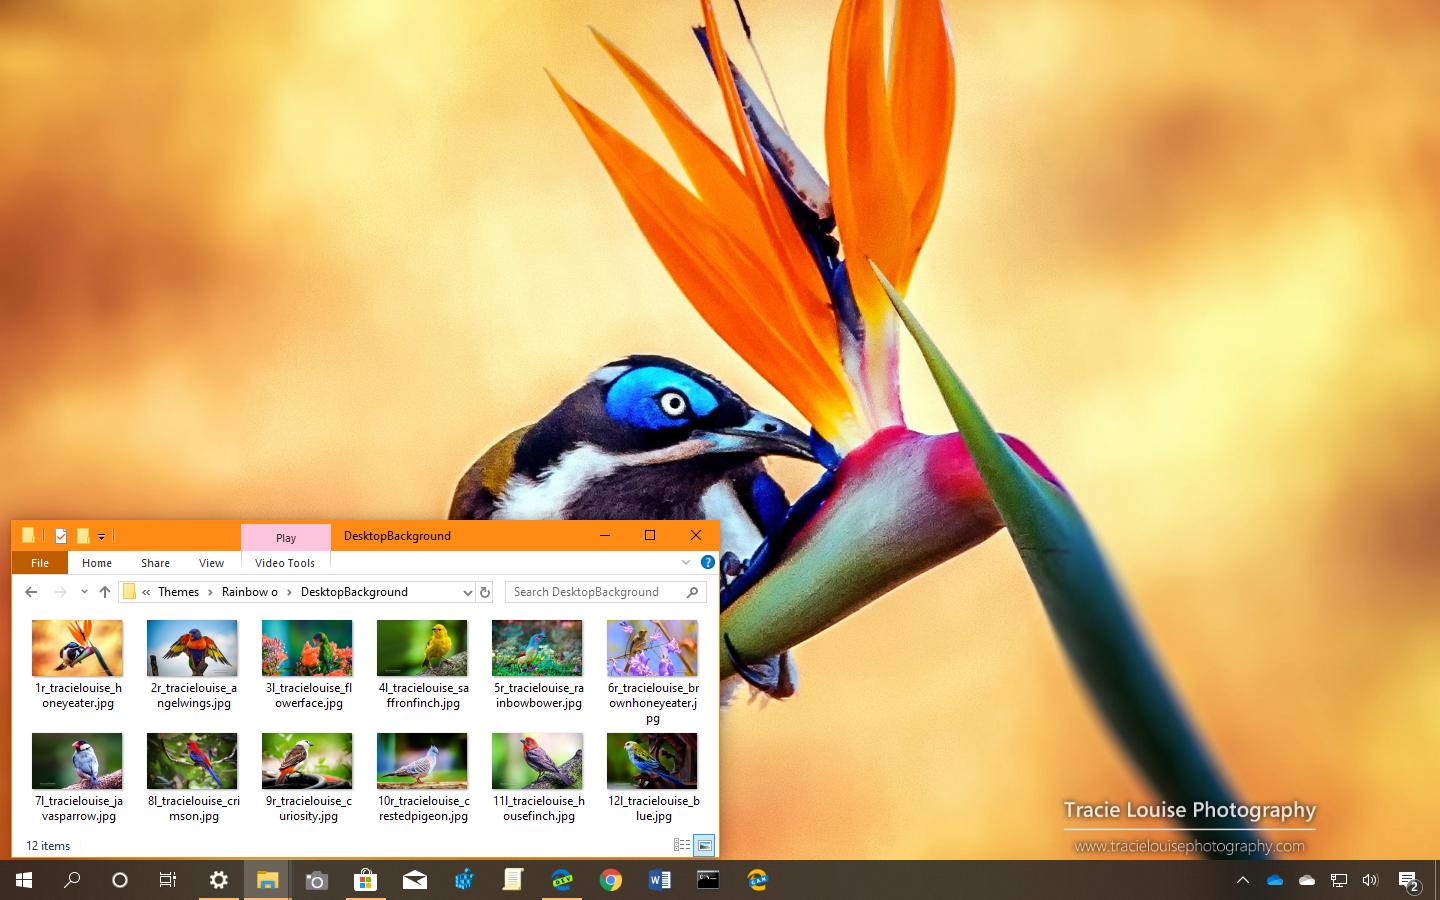The height and width of the screenshot is (900, 1440).
Task: Click the folder icon in the address bar
Action: 130,592
